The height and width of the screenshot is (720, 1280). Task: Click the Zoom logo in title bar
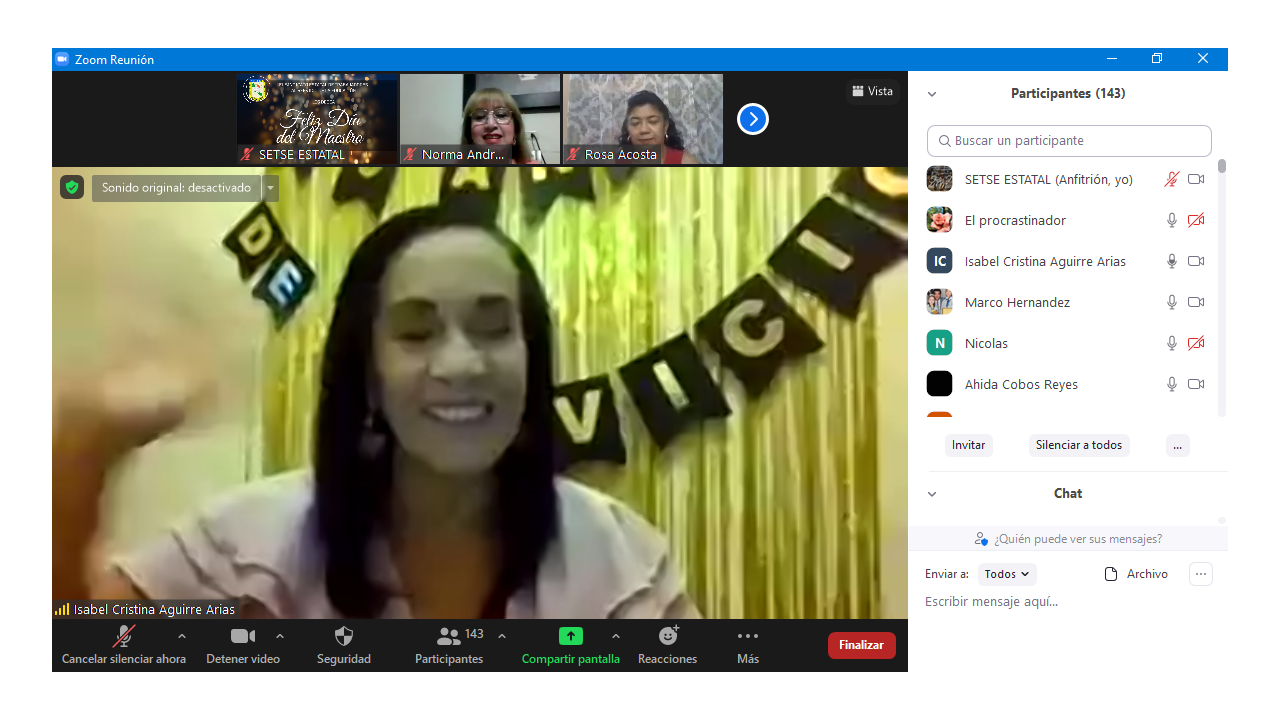pos(62,59)
